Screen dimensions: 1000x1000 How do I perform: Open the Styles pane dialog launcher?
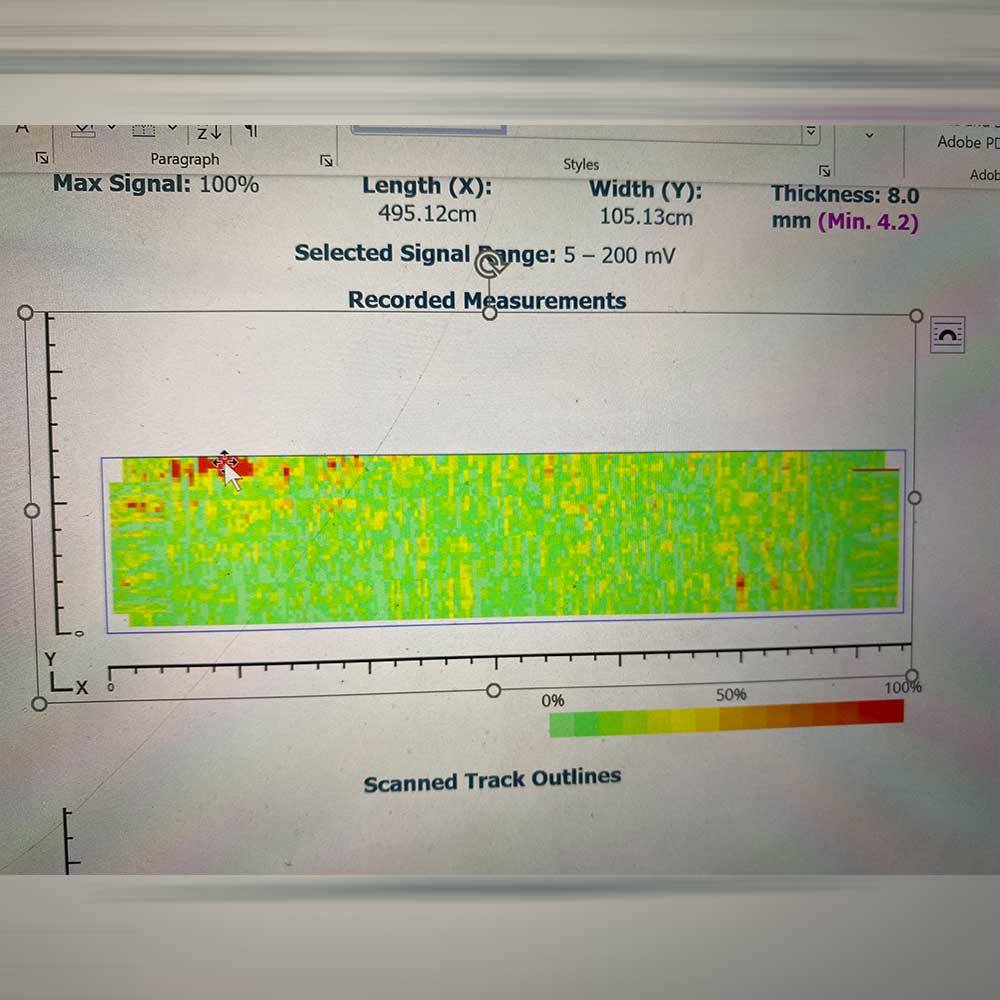(824, 170)
